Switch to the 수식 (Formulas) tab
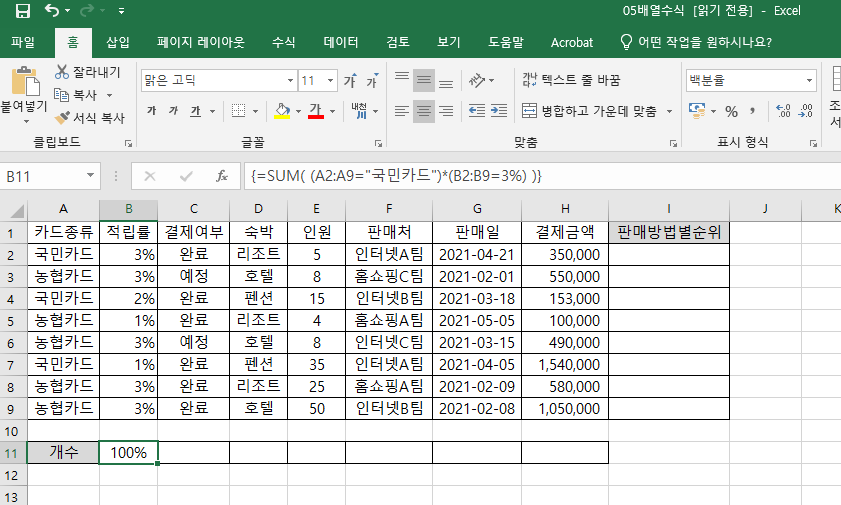The height and width of the screenshot is (505, 841). pyautogui.click(x=283, y=43)
